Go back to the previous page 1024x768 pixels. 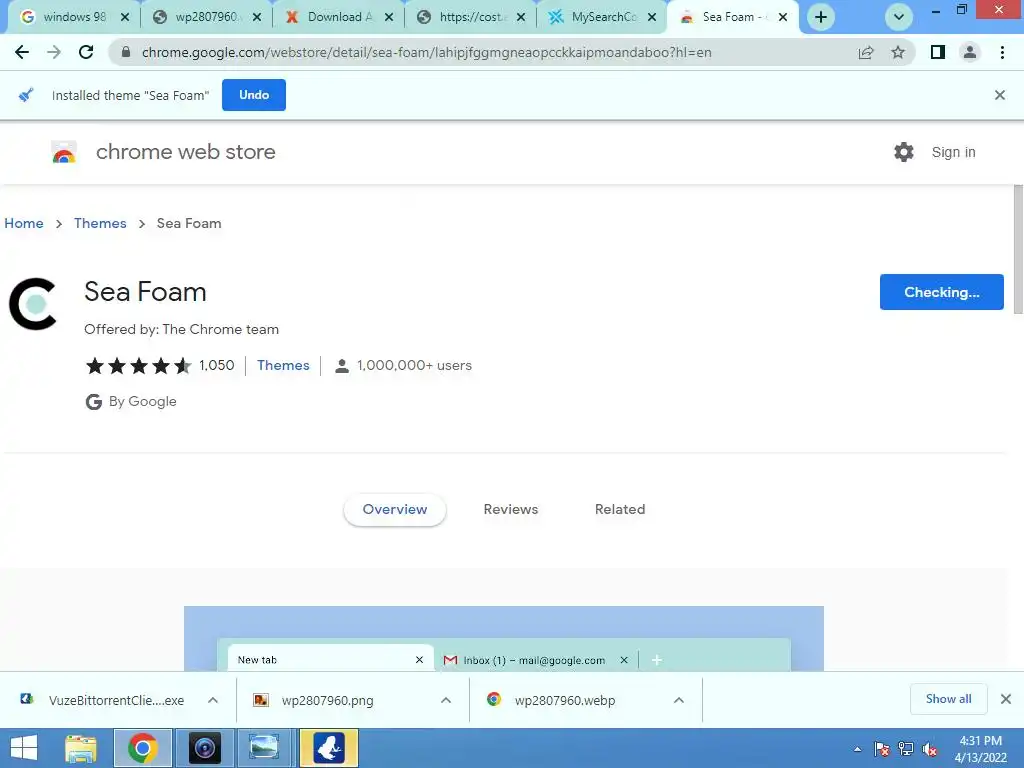(x=22, y=52)
